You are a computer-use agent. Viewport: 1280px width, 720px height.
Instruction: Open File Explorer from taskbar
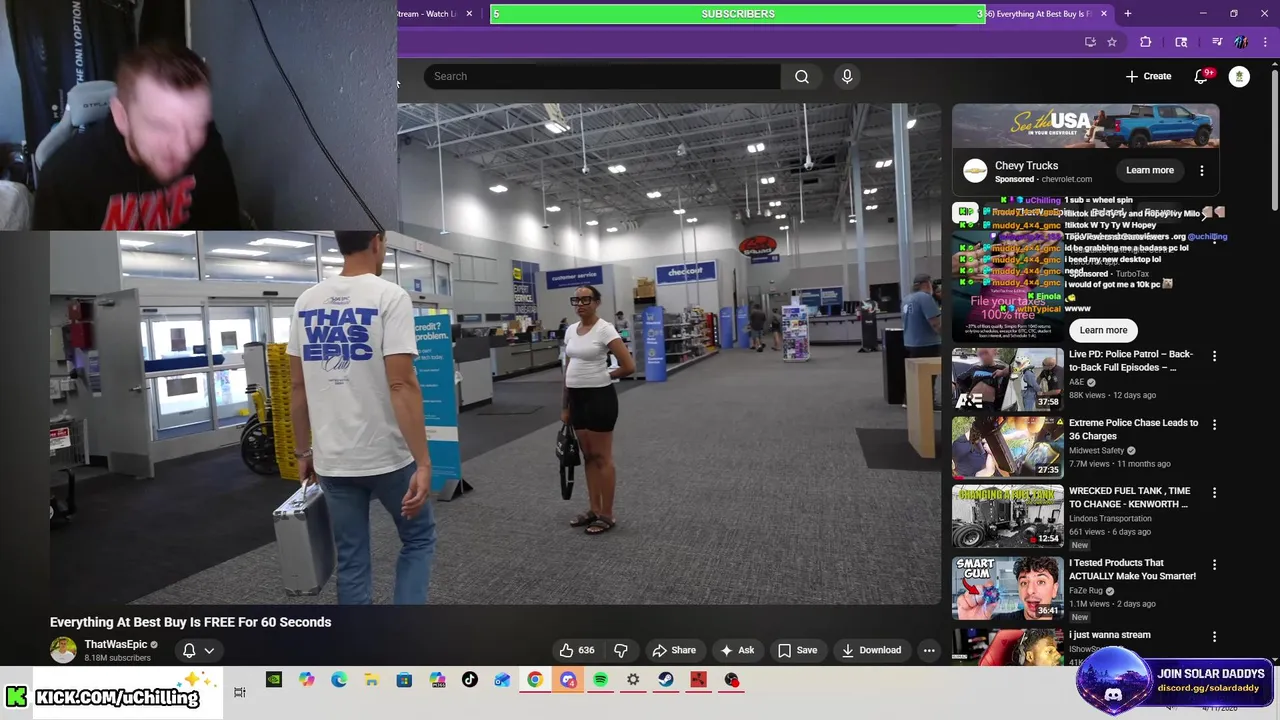click(371, 680)
